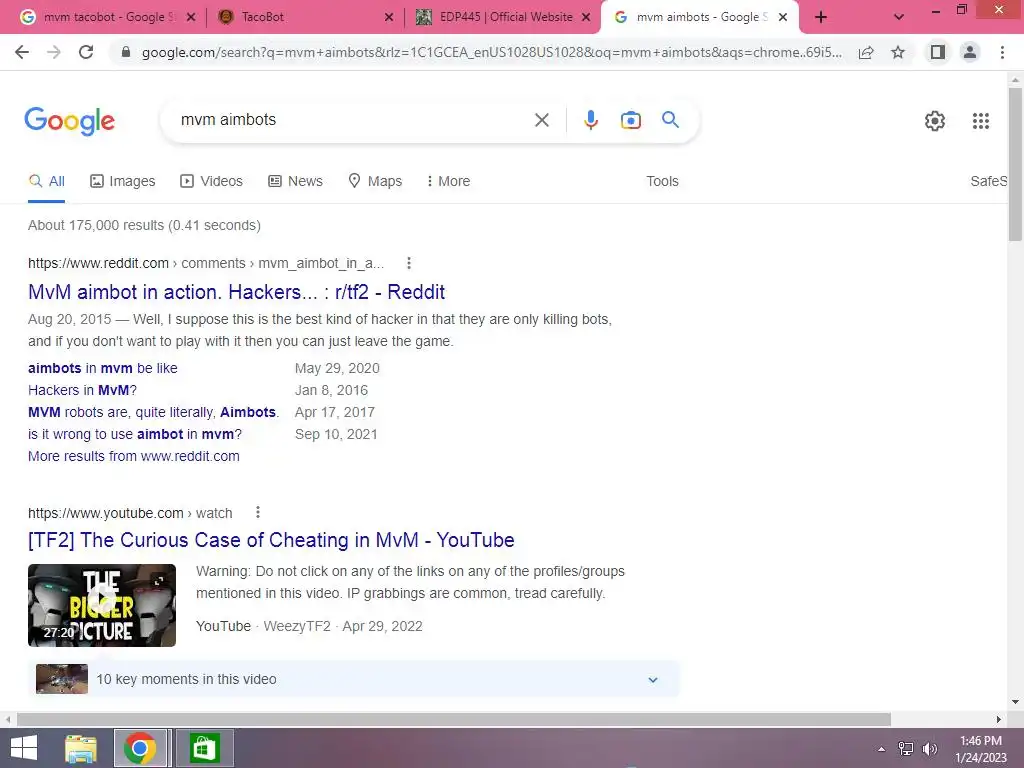Click inside the Google search field
Image resolution: width=1024 pixels, height=768 pixels.
pos(353,120)
